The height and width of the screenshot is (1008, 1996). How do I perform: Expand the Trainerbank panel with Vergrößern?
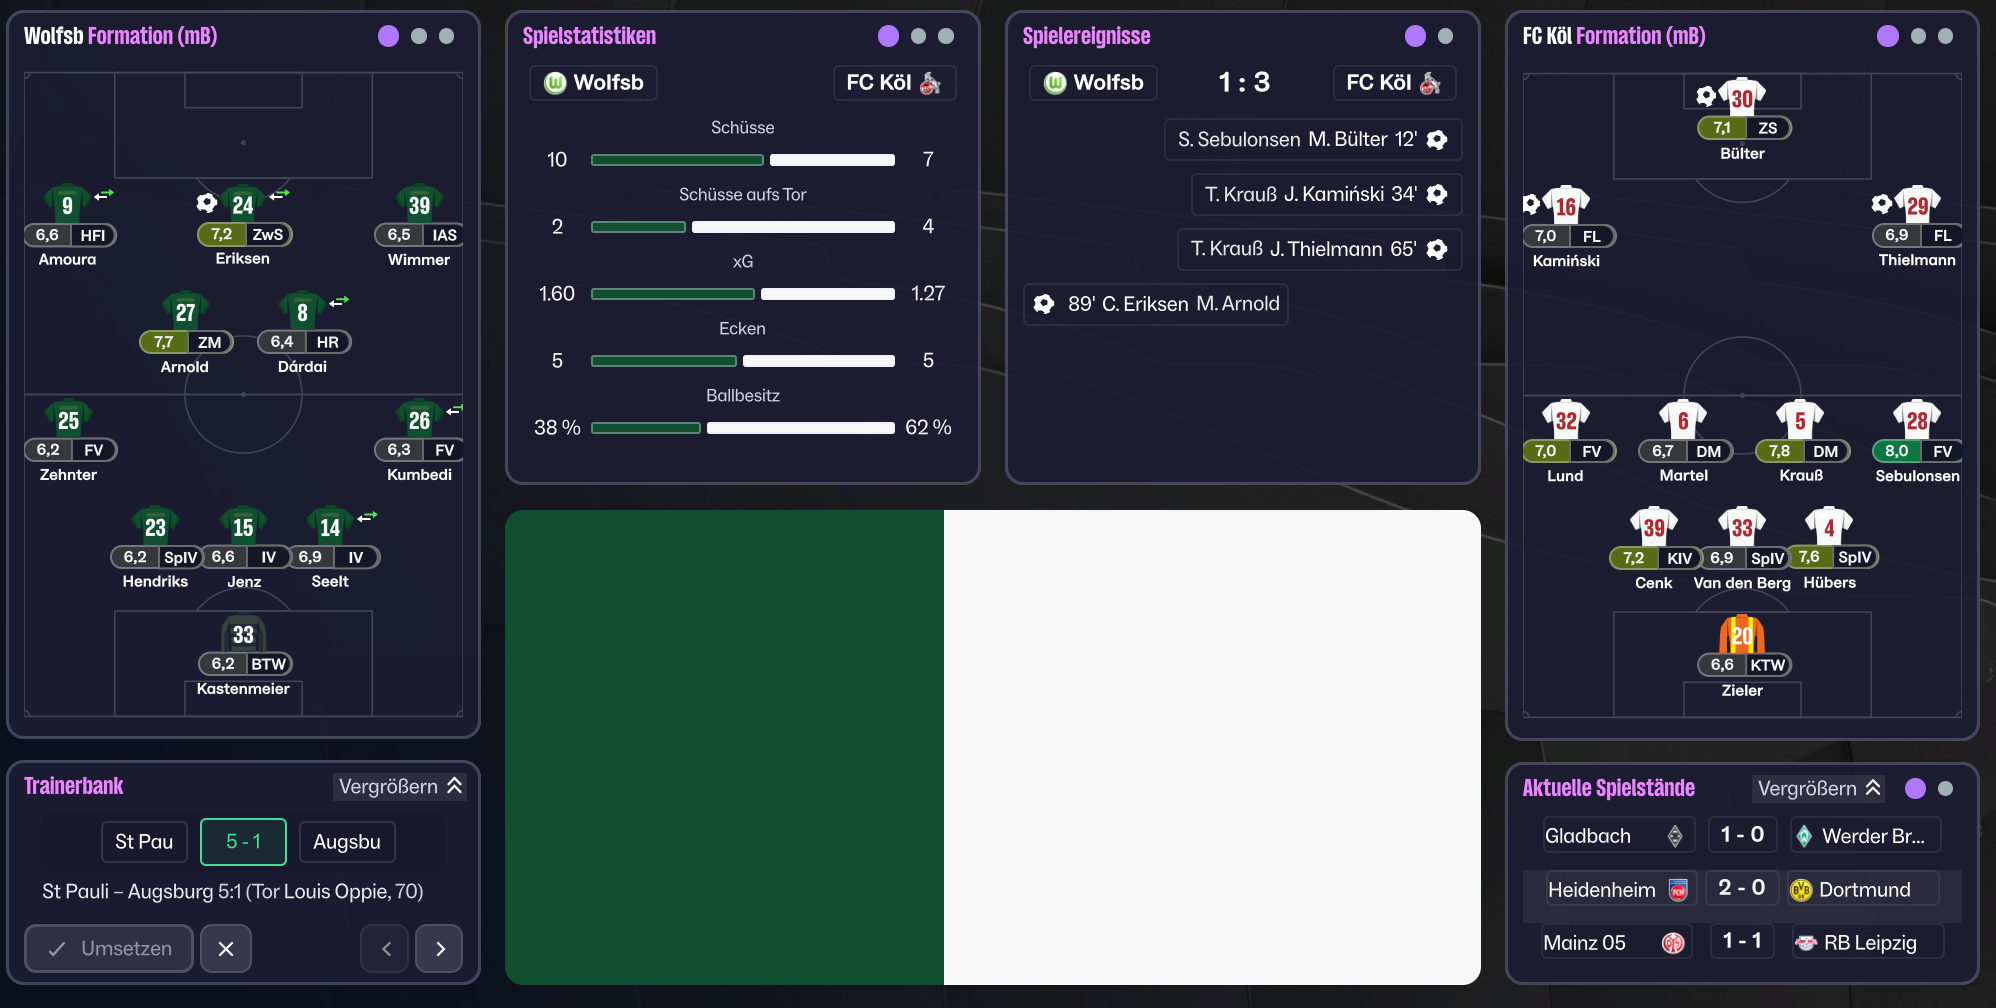pyautogui.click(x=400, y=787)
